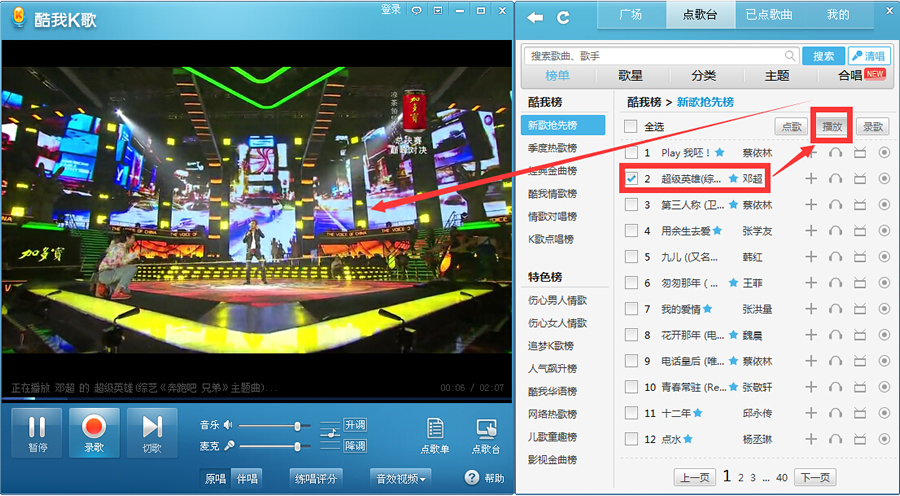Screen dimensions: 900x496
Task: Click the 播放 button above the list
Action: click(832, 127)
